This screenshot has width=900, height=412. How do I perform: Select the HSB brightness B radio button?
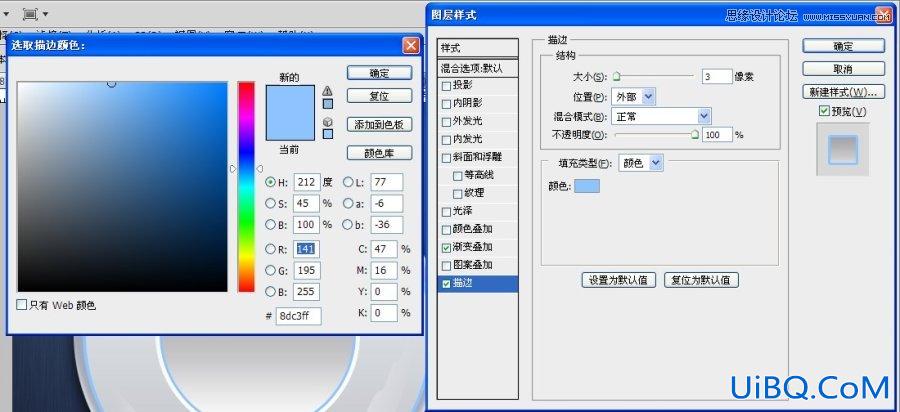click(x=270, y=224)
